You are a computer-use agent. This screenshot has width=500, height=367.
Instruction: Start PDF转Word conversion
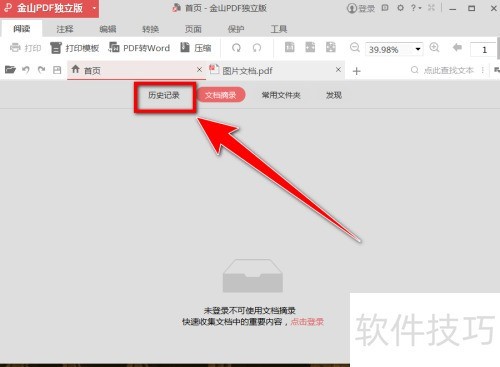point(139,48)
